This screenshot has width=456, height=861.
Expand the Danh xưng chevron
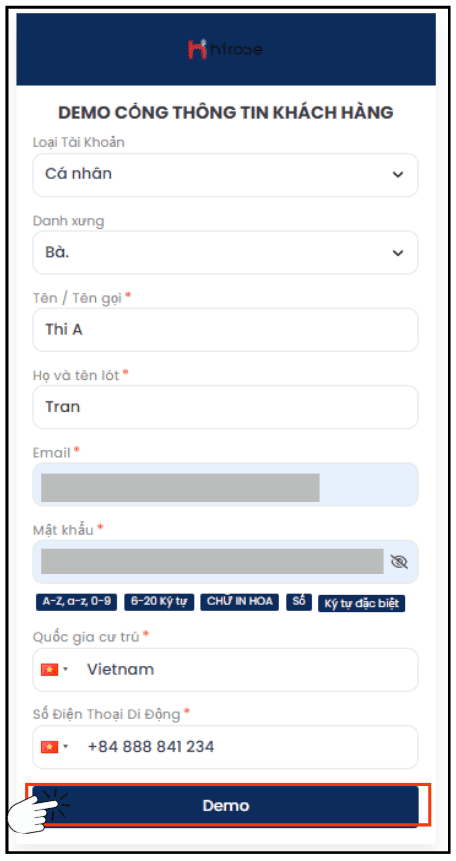(398, 253)
